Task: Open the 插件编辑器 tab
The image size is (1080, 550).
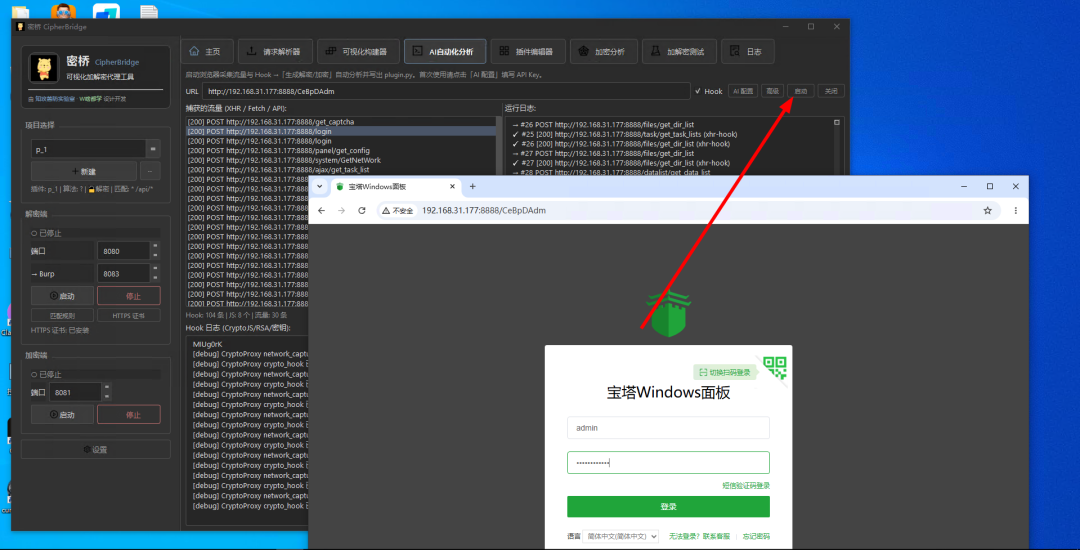Action: point(528,52)
